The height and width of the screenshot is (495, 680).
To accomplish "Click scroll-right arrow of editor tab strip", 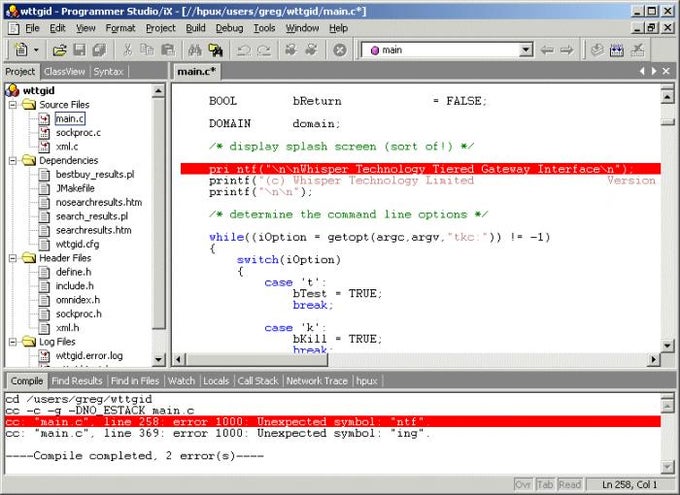I will point(654,72).
